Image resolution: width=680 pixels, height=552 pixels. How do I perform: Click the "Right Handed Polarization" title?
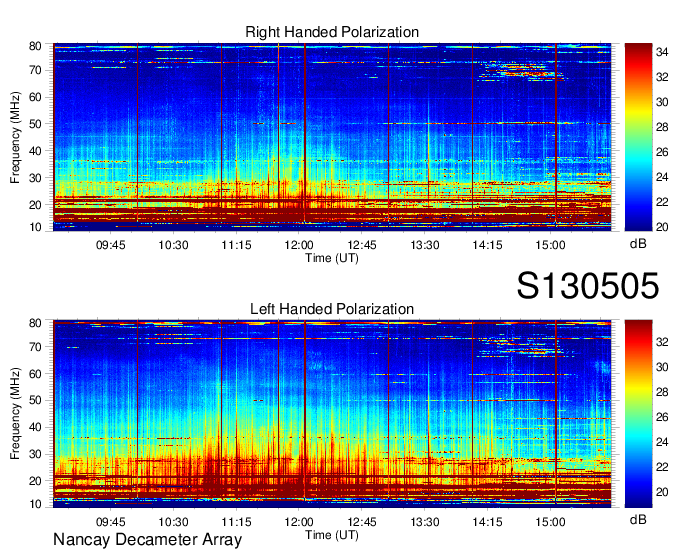pyautogui.click(x=332, y=32)
